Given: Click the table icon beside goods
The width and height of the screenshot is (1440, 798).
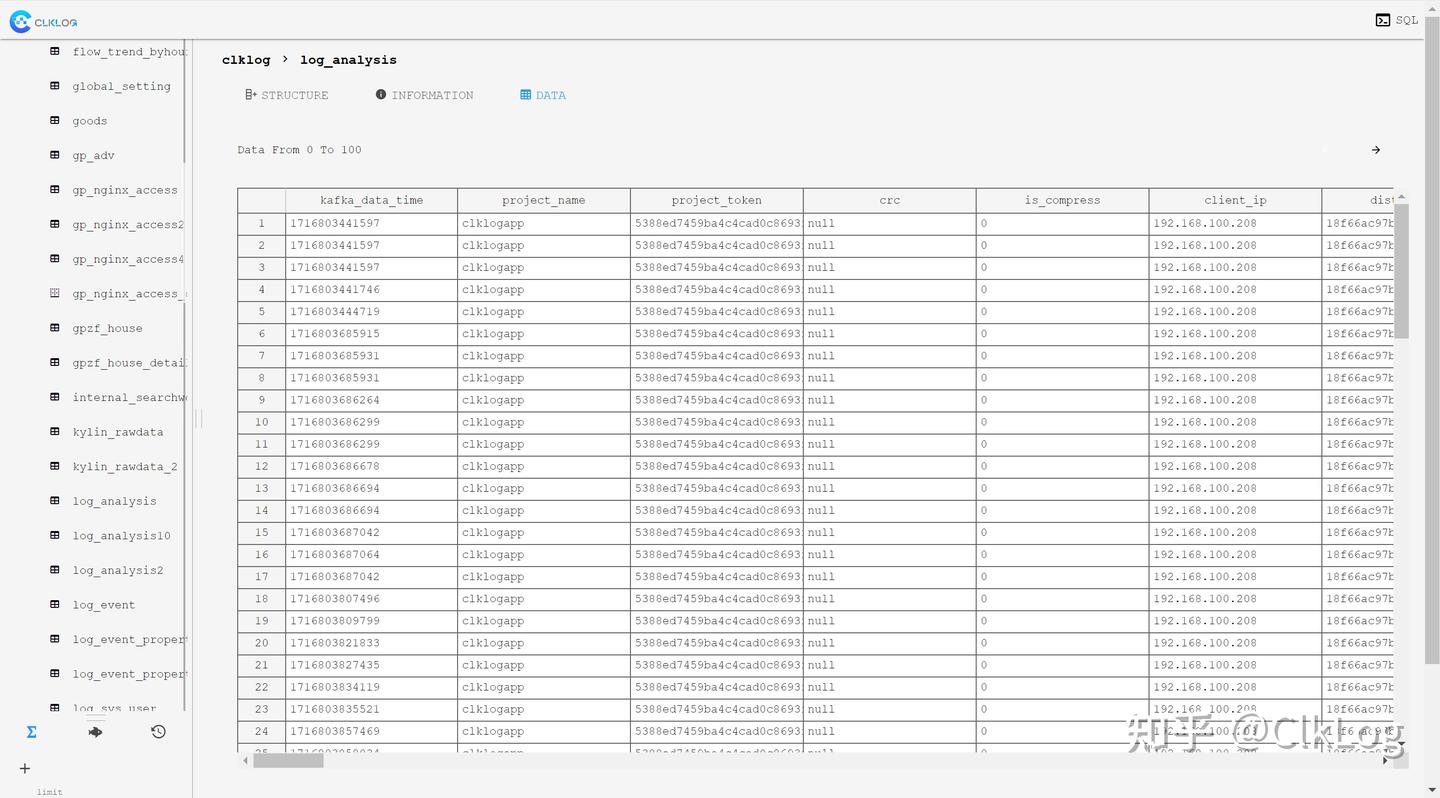Looking at the screenshot, I should click(x=55, y=120).
